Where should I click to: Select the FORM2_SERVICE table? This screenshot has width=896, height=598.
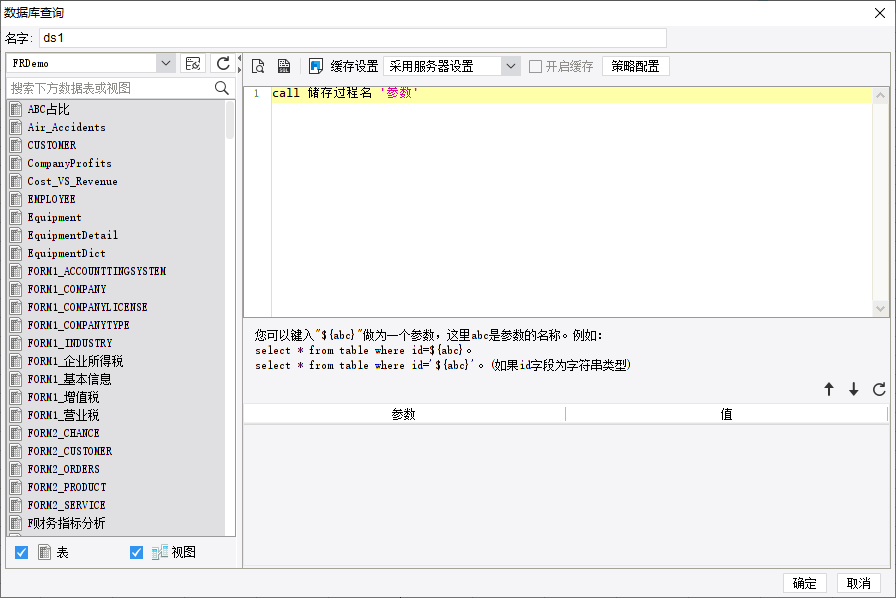[x=66, y=505]
